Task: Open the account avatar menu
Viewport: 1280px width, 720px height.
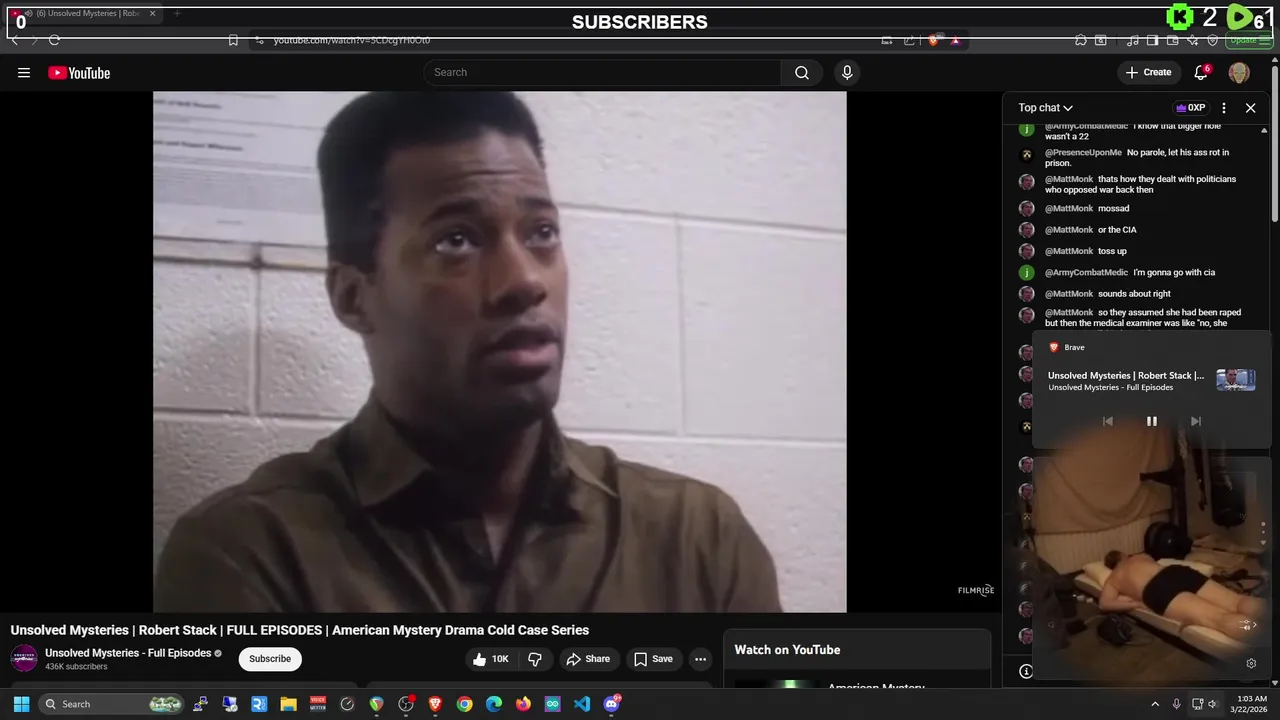Action: point(1239,72)
